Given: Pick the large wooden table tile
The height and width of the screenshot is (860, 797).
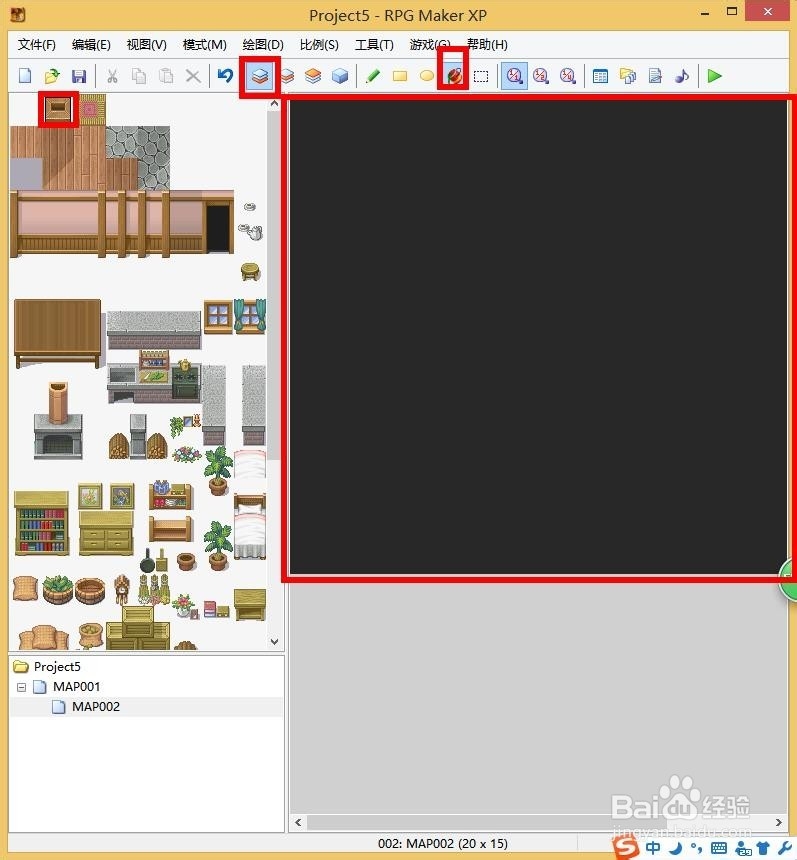Looking at the screenshot, I should (x=58, y=333).
